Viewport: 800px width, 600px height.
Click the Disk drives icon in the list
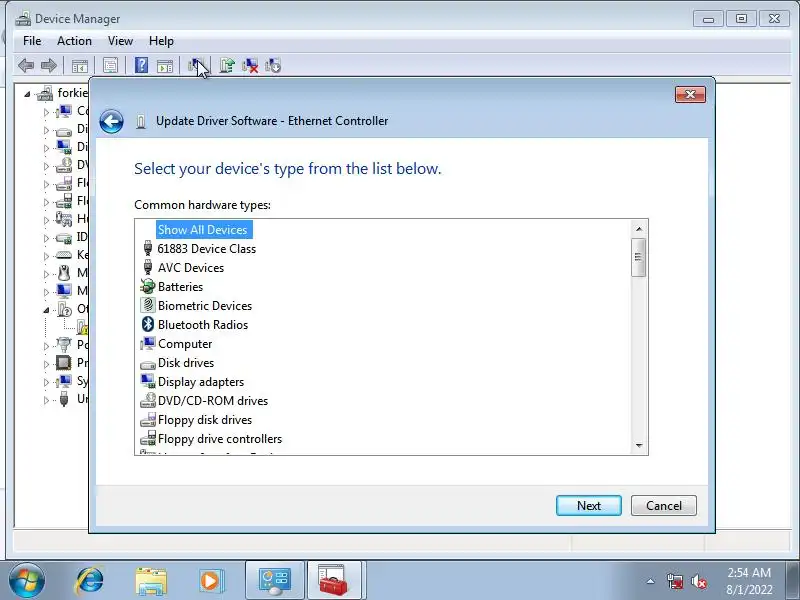(x=147, y=364)
